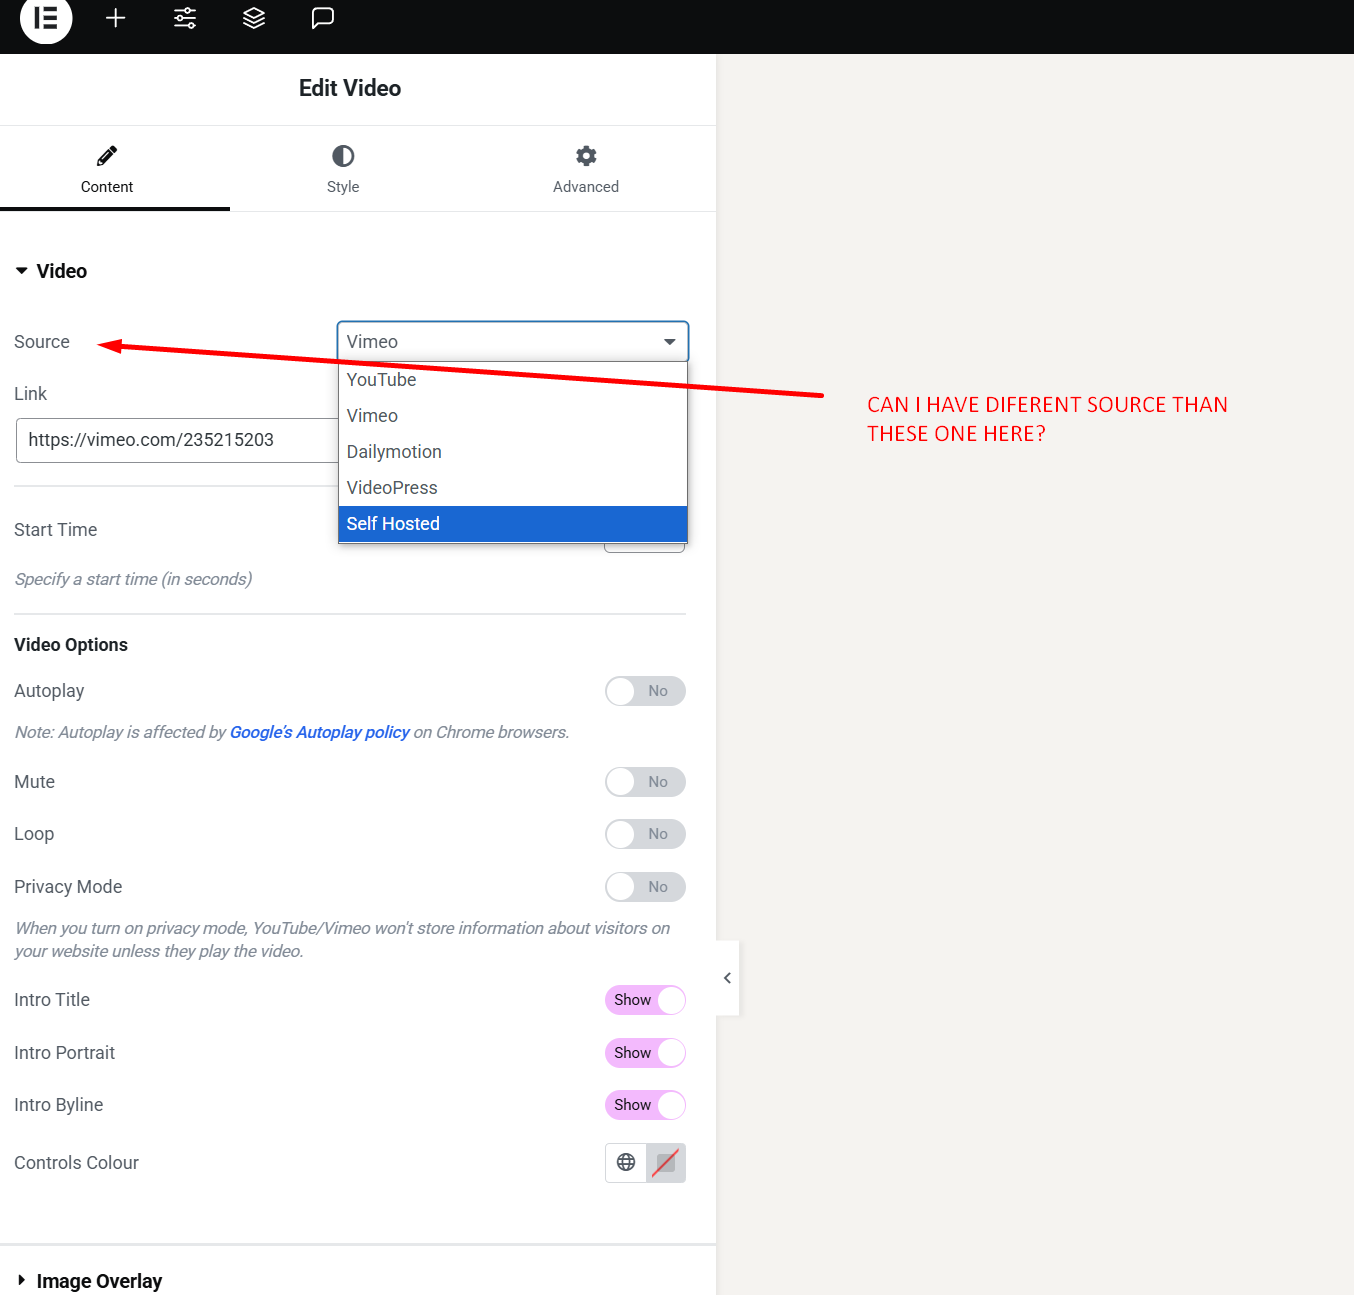Toggle the Loop switch

pos(645,834)
